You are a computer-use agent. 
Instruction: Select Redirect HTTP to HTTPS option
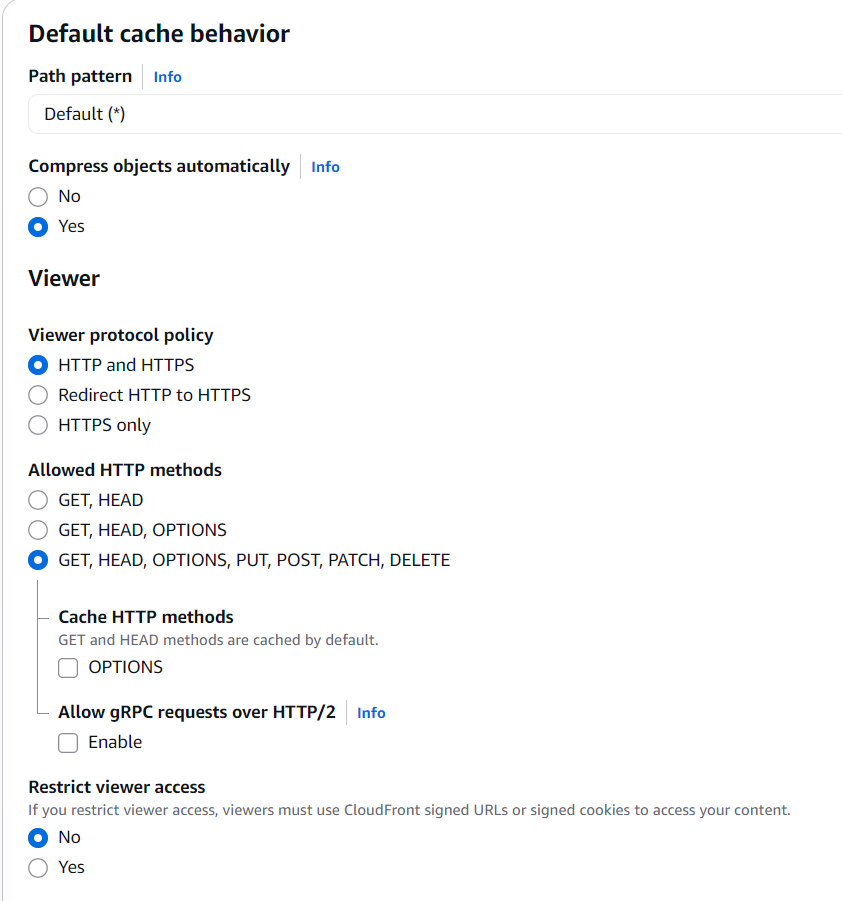(x=38, y=395)
